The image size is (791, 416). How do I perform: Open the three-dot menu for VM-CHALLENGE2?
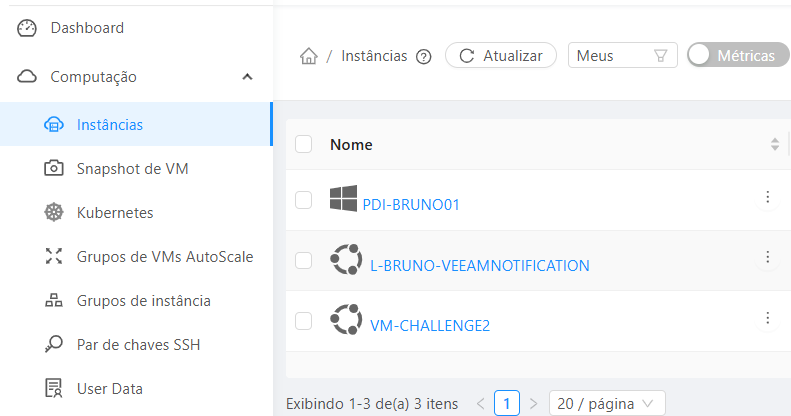(767, 318)
